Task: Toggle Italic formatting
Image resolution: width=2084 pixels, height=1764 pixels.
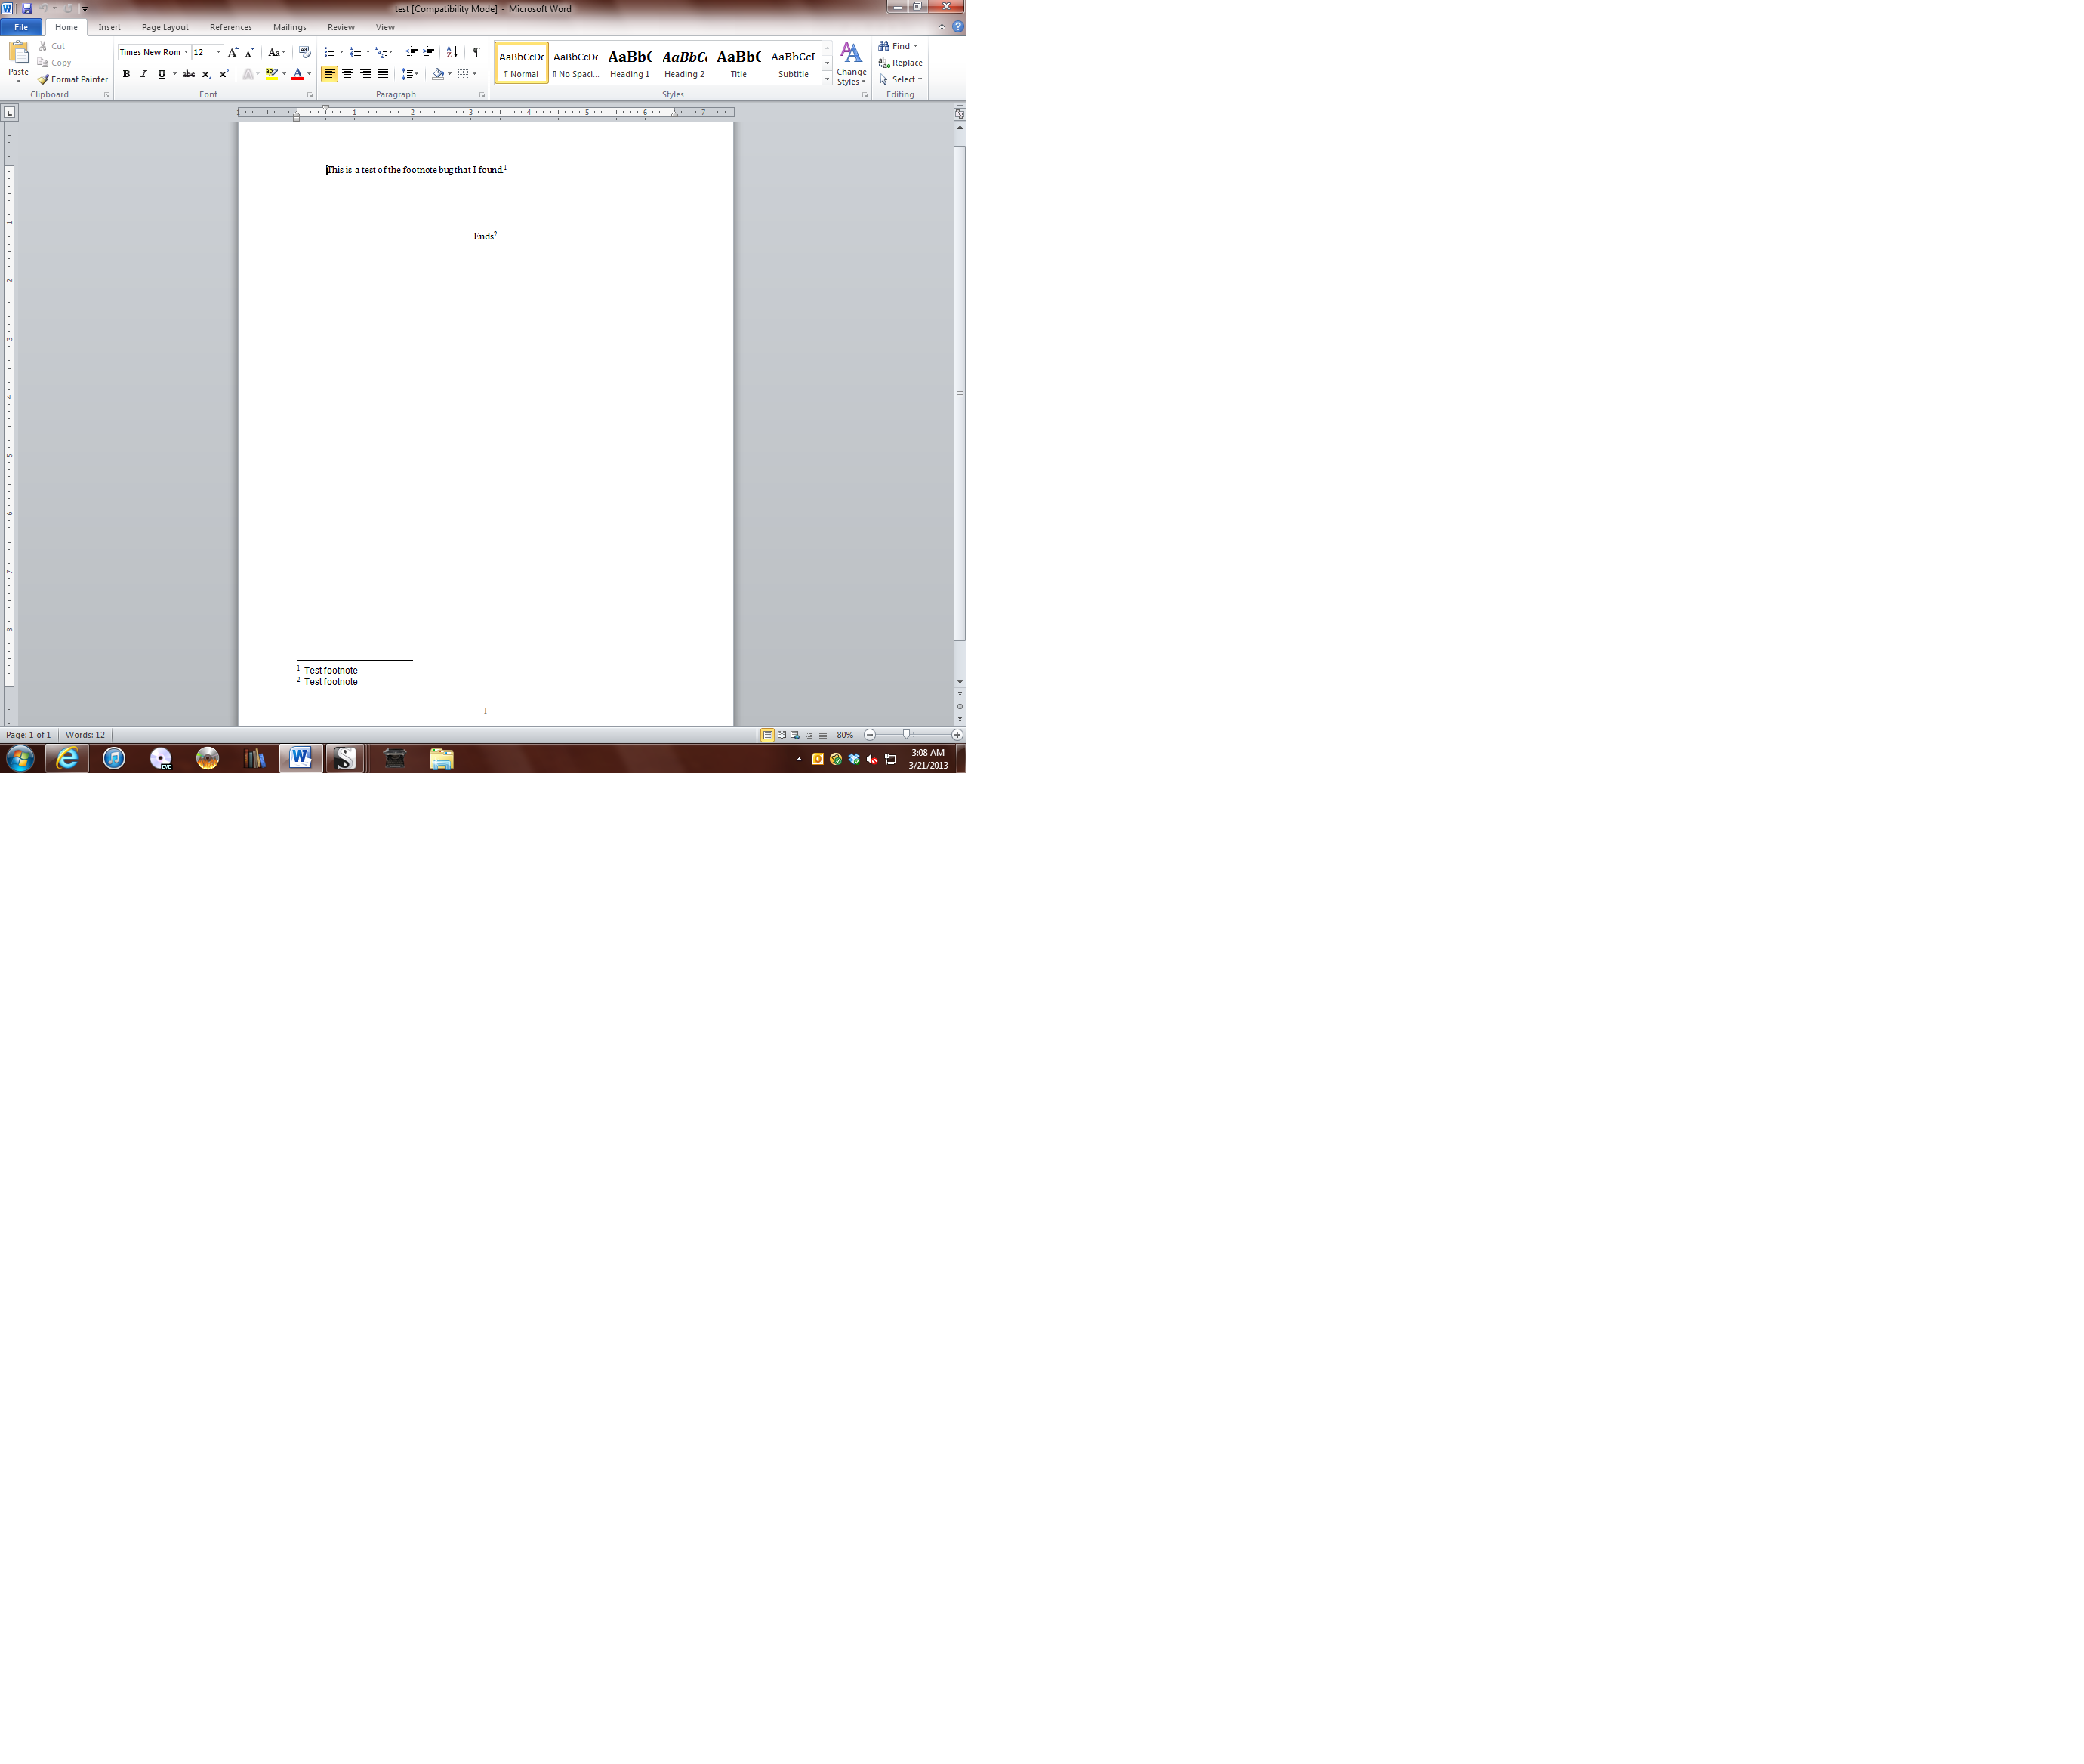Action: pyautogui.click(x=143, y=74)
